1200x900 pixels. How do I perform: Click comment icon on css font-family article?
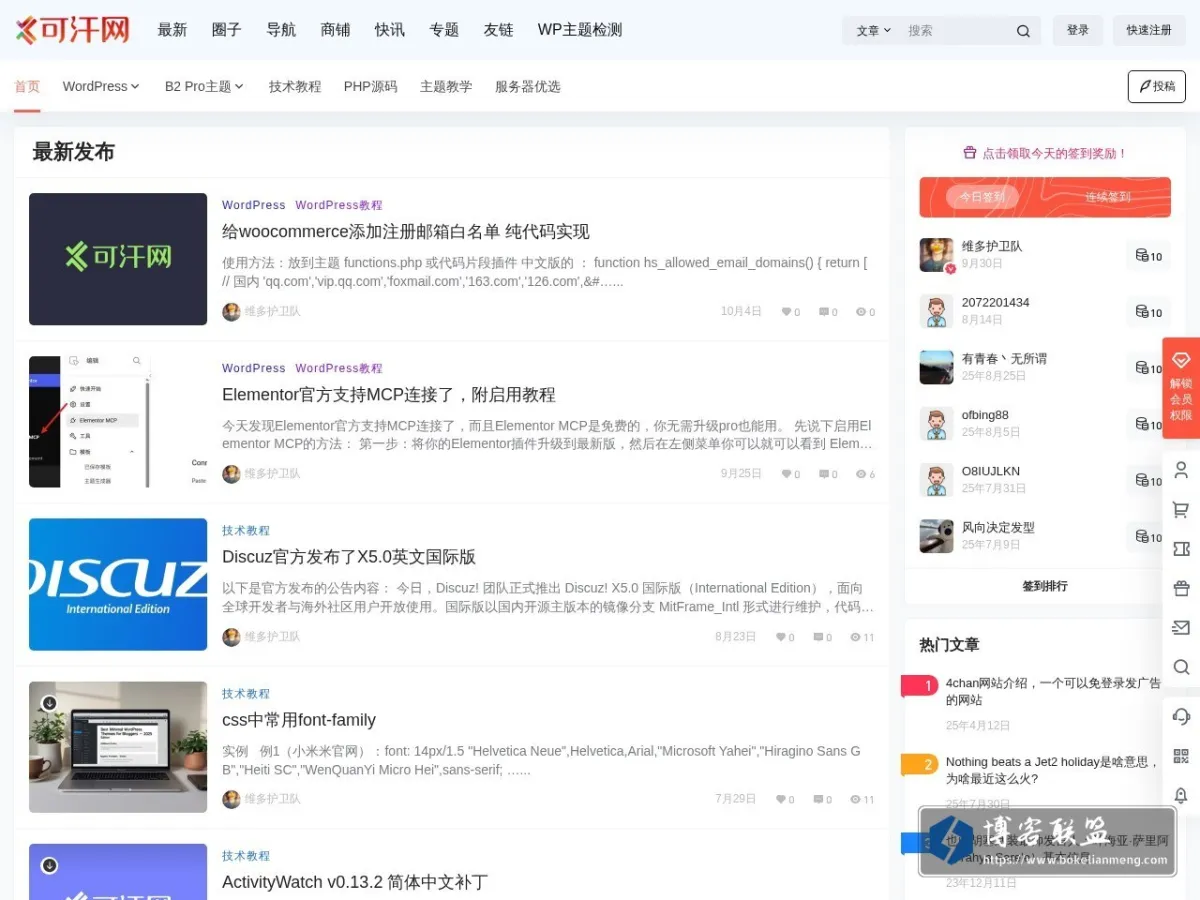pyautogui.click(x=817, y=799)
